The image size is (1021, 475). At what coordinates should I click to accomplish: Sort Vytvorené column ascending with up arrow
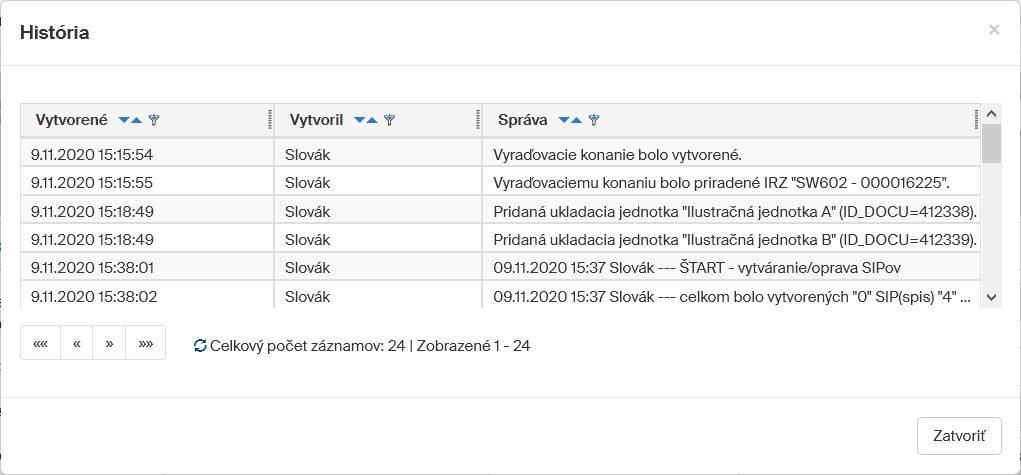coord(137,120)
